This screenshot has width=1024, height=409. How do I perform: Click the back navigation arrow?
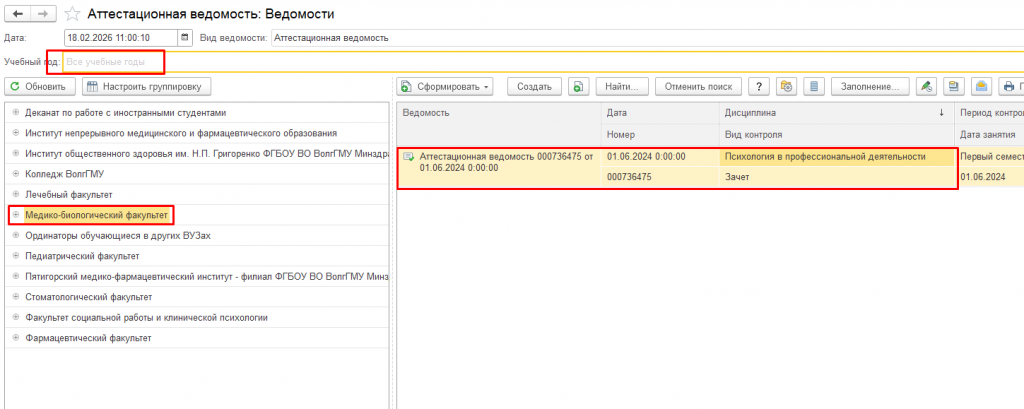click(x=19, y=14)
